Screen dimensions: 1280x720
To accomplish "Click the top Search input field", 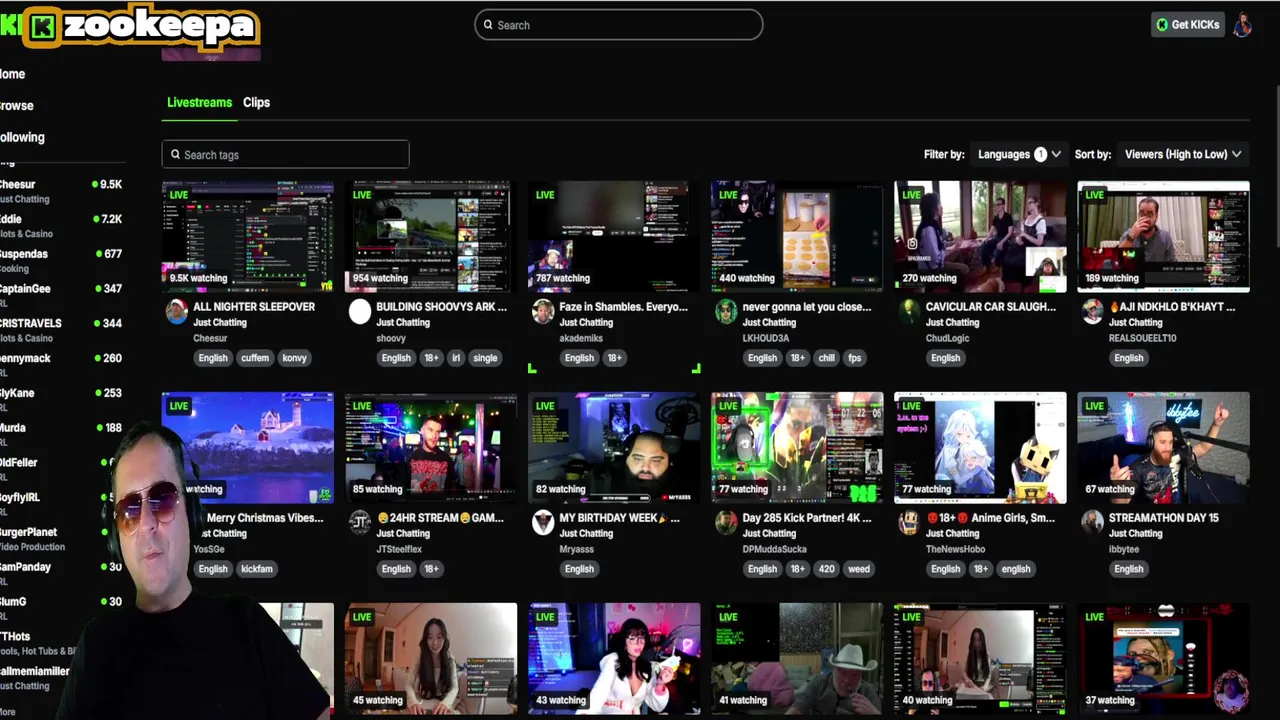I will click(x=619, y=25).
